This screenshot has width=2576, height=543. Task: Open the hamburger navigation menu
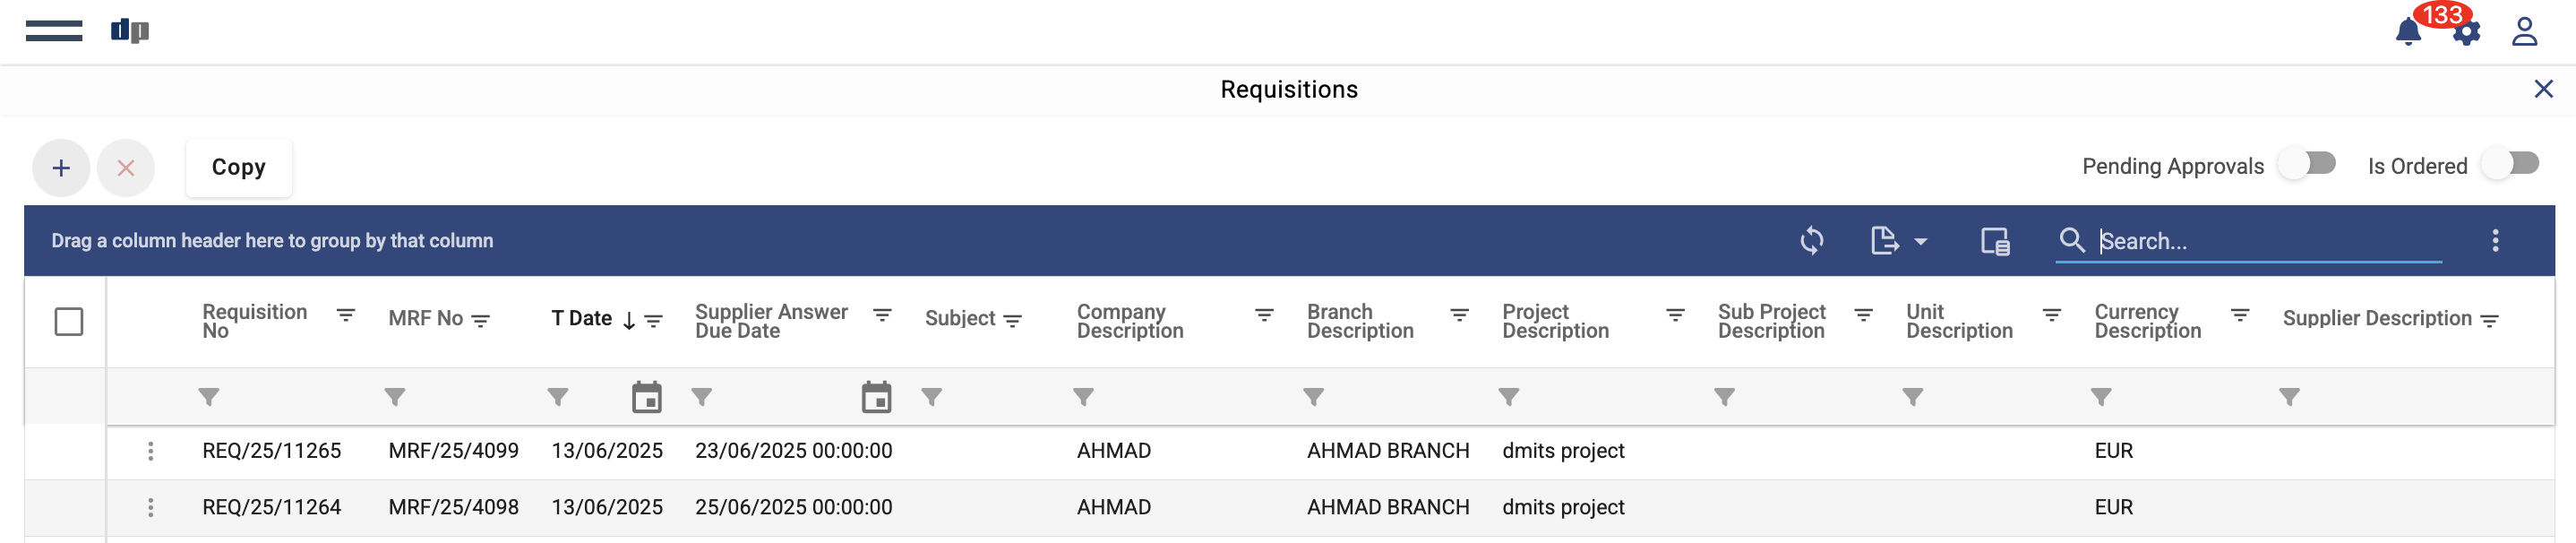click(54, 31)
